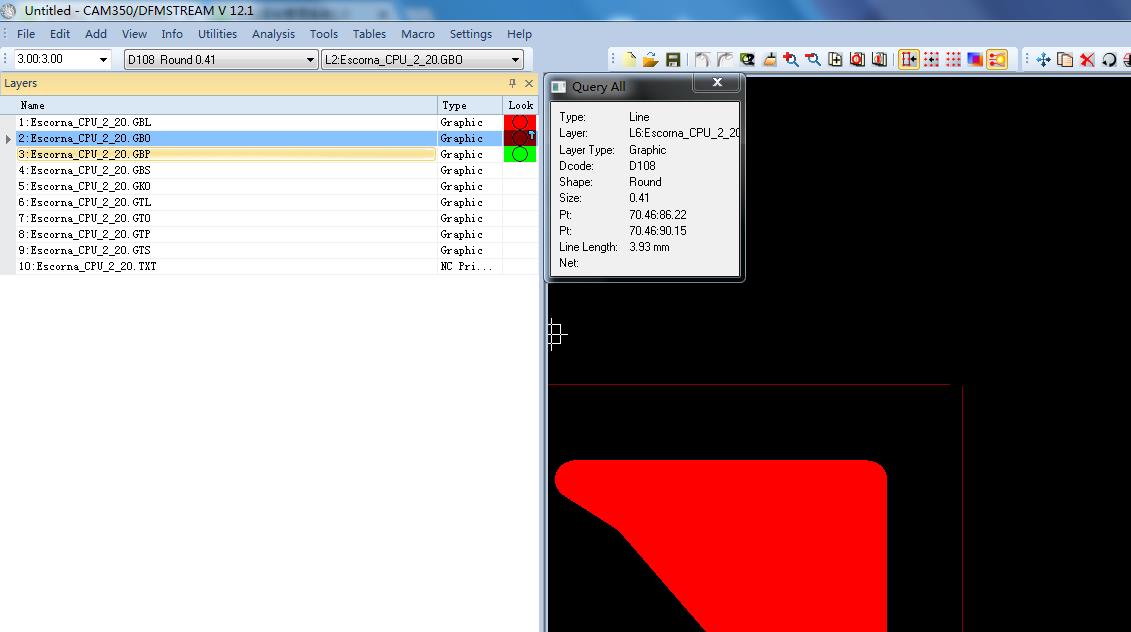Save the design with the disk icon

pos(672,59)
